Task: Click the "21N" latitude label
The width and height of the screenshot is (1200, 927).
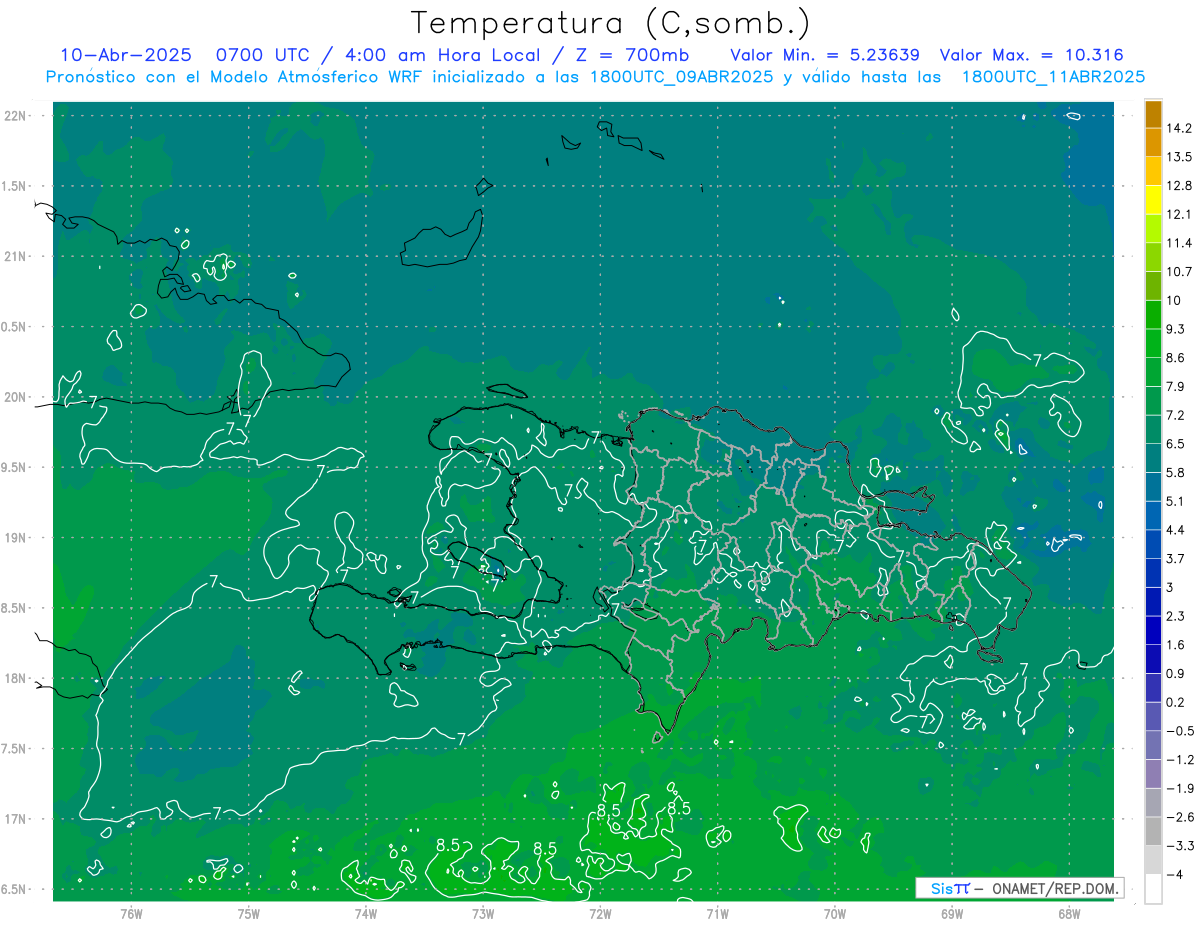Action: (17, 256)
